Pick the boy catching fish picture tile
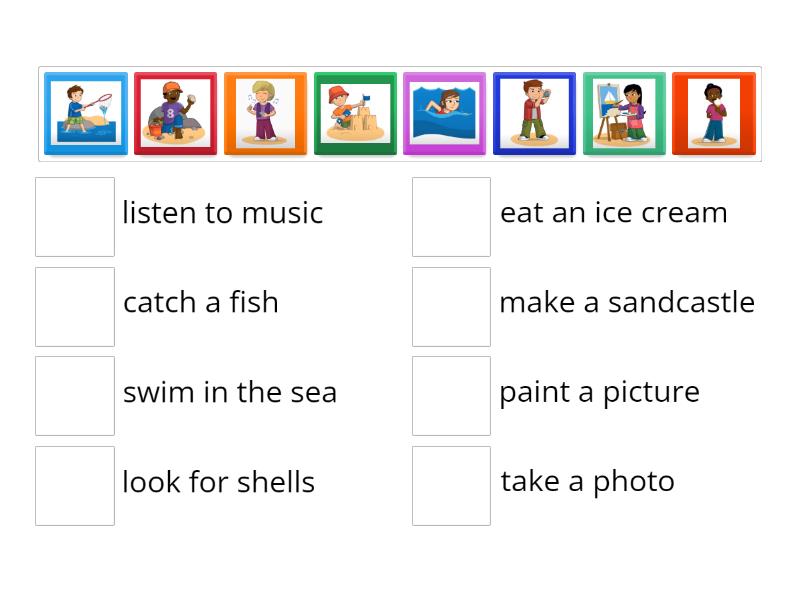 (86, 114)
